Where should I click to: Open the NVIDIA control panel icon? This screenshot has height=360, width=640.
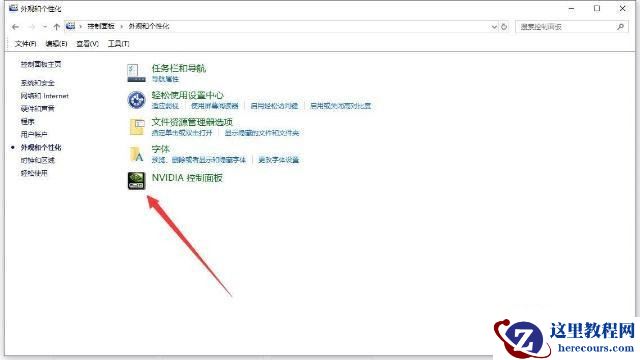pyautogui.click(x=136, y=180)
